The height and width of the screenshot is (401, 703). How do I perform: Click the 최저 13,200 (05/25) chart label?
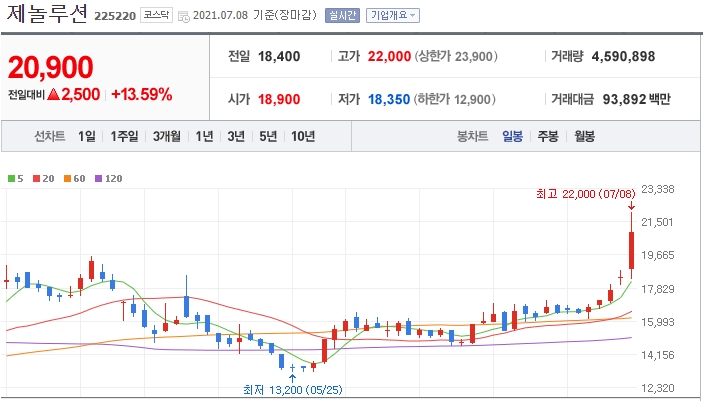(292, 389)
